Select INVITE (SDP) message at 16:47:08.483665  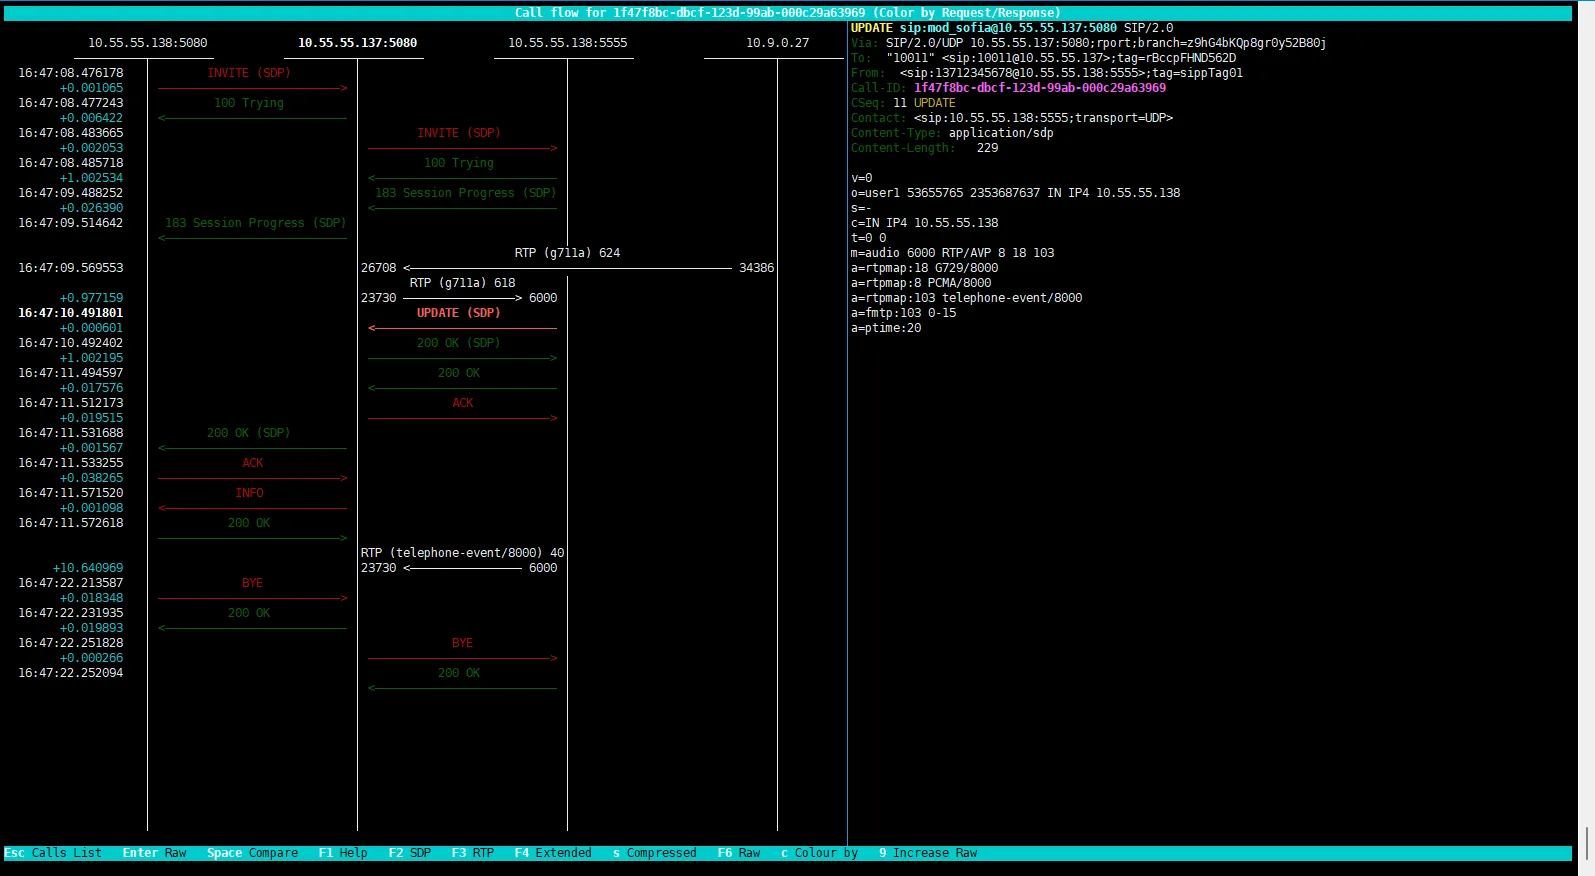pos(459,133)
